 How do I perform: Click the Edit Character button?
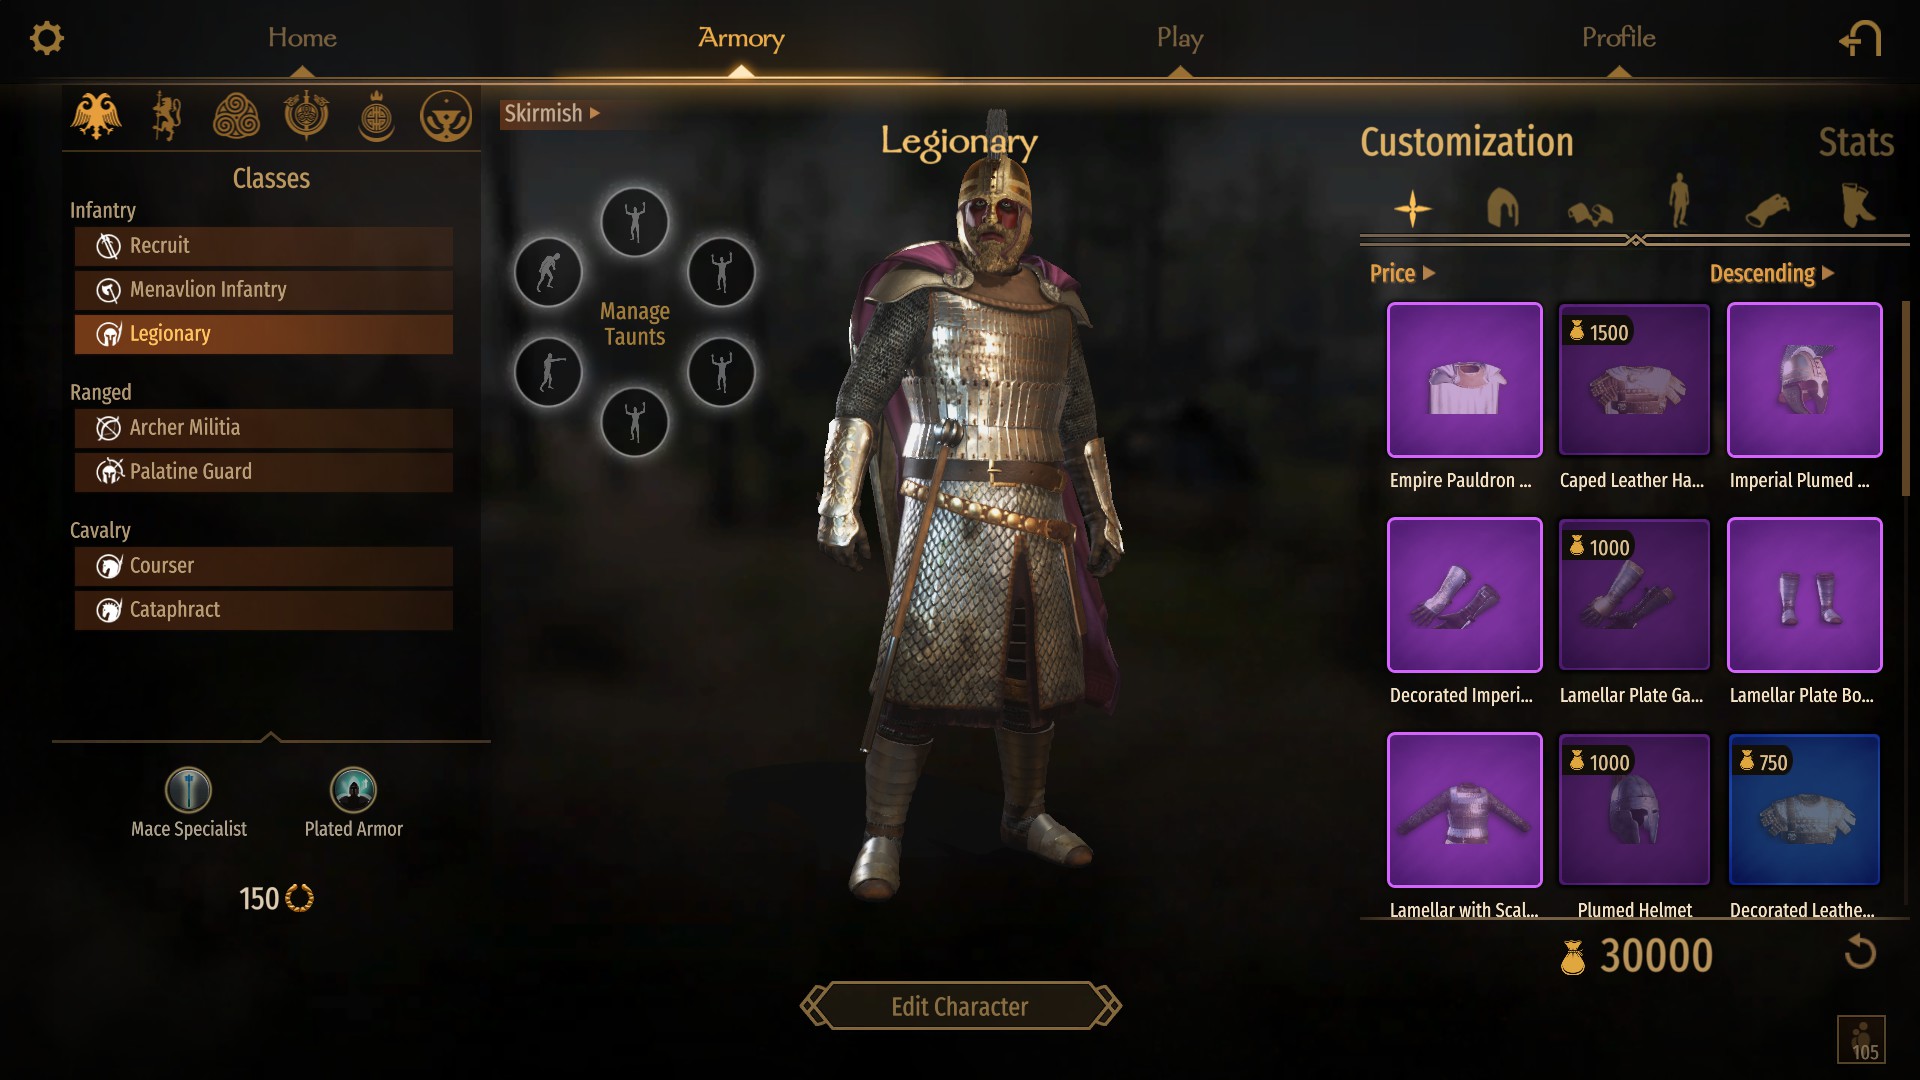coord(960,1006)
